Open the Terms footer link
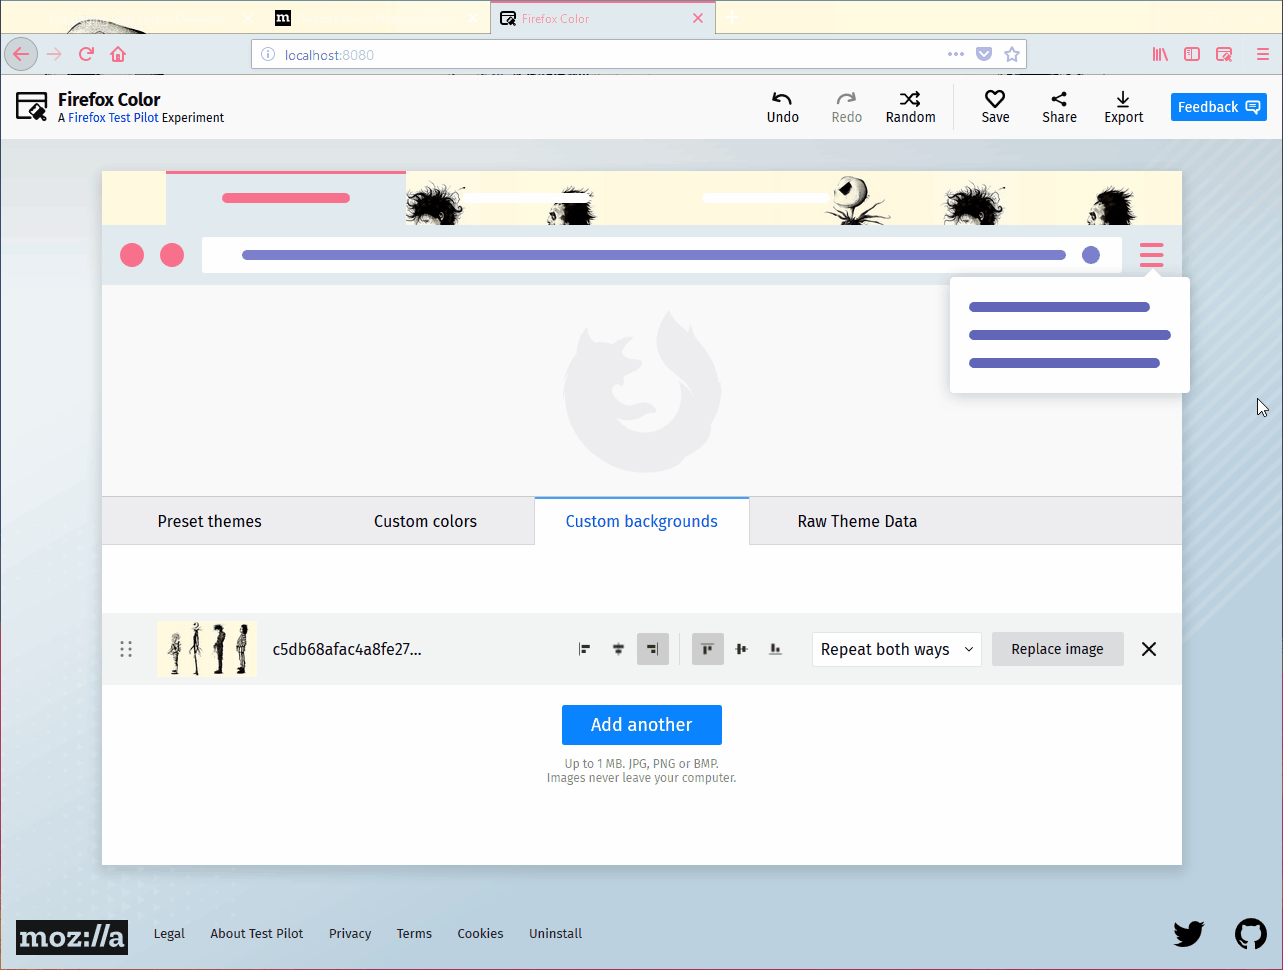Screen dimensions: 1283x970 414,933
